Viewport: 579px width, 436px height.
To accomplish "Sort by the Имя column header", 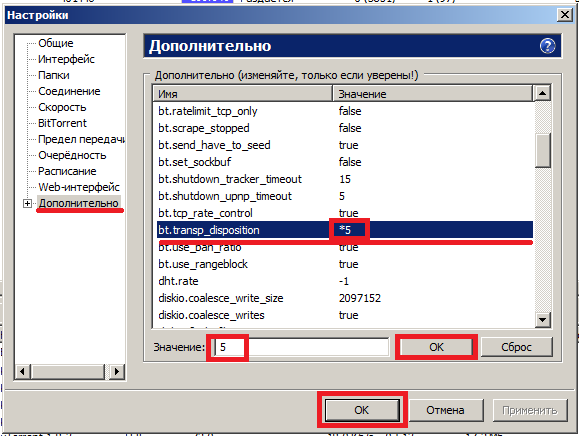I will click(x=243, y=94).
